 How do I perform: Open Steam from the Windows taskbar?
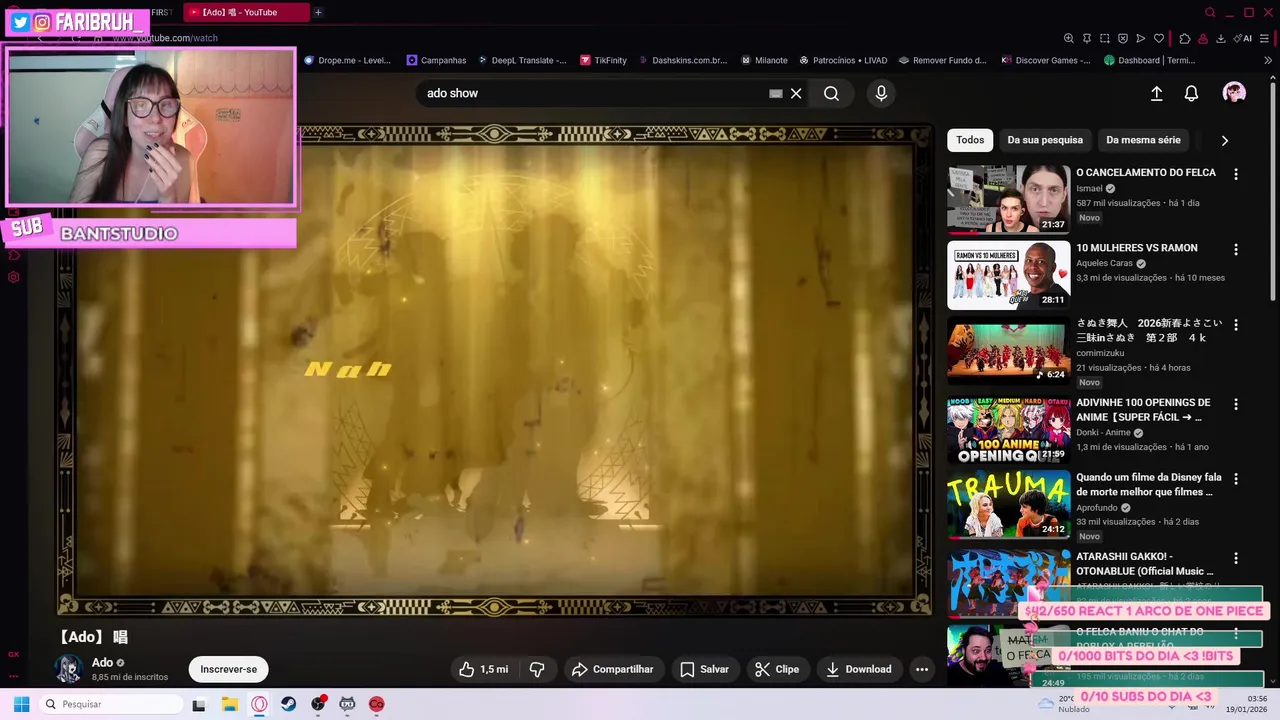click(288, 704)
